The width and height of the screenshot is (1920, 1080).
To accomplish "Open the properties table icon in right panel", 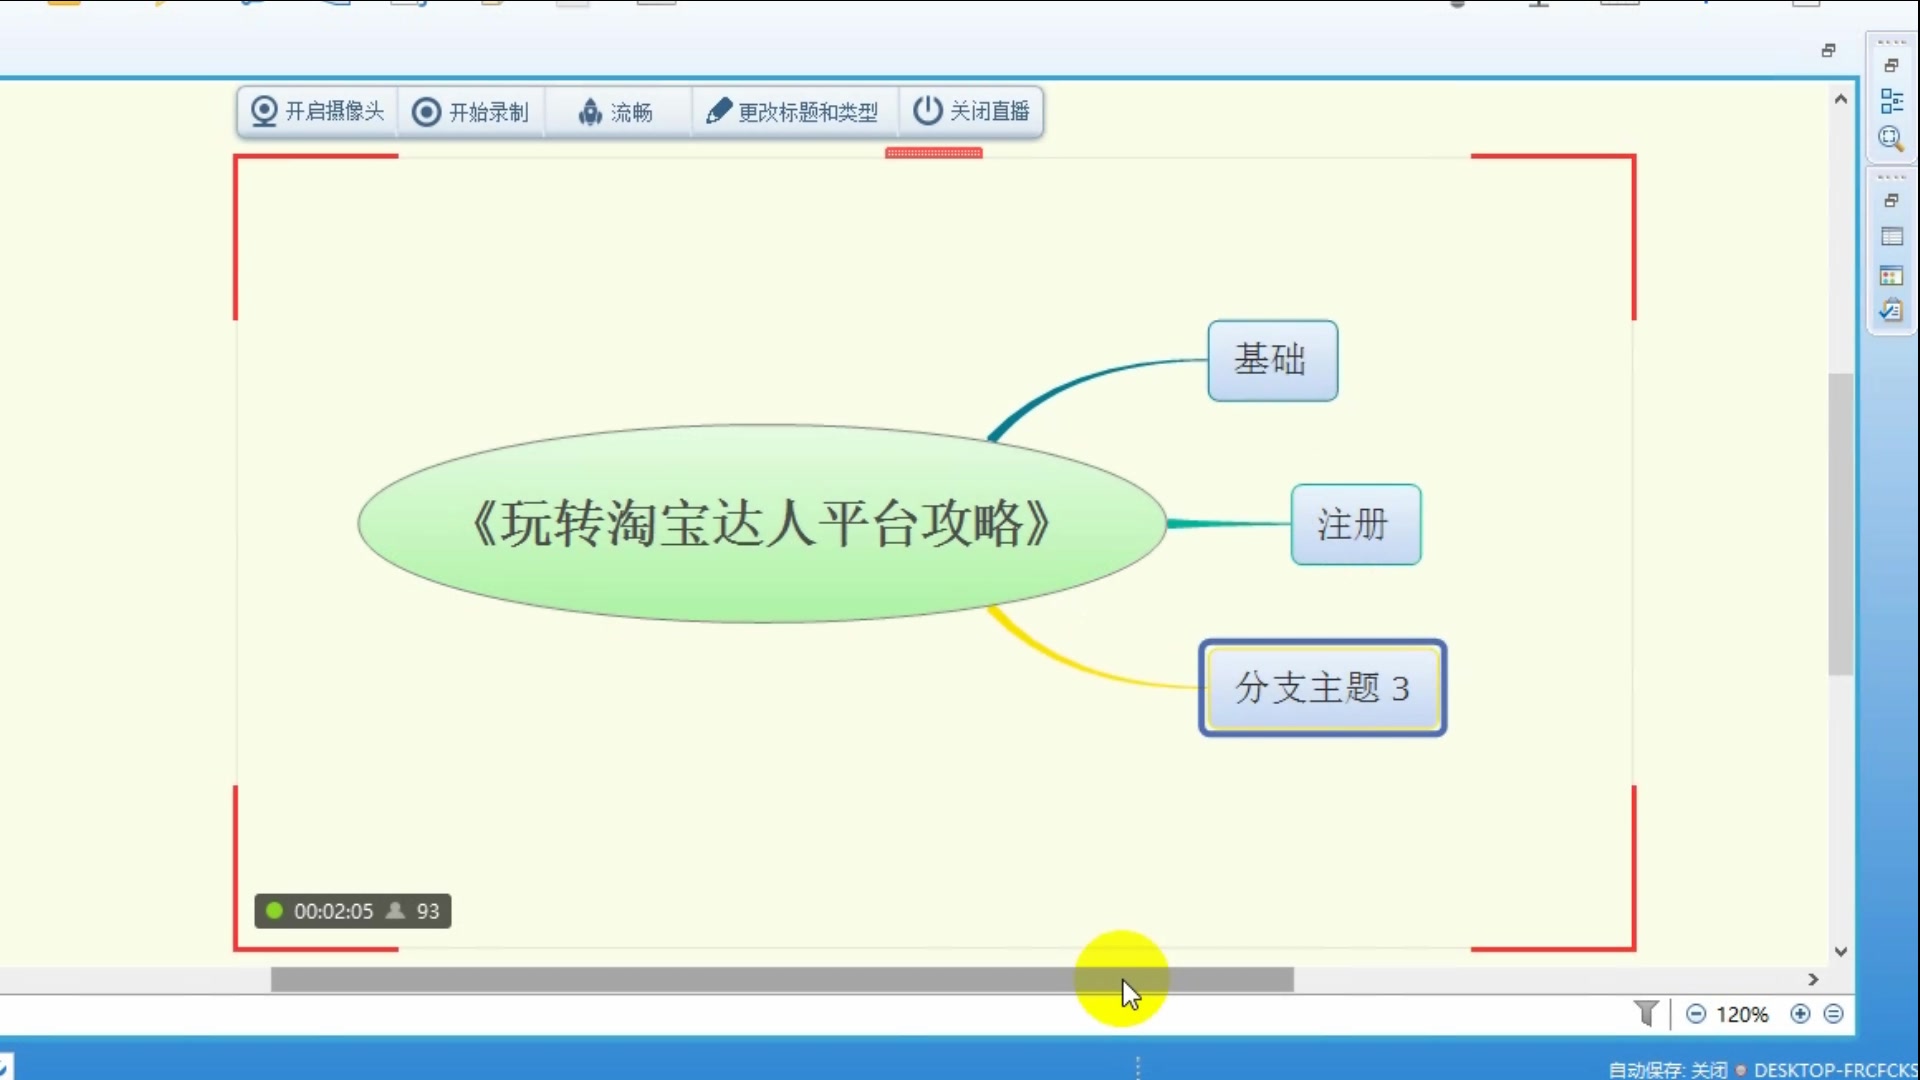I will 1891,237.
